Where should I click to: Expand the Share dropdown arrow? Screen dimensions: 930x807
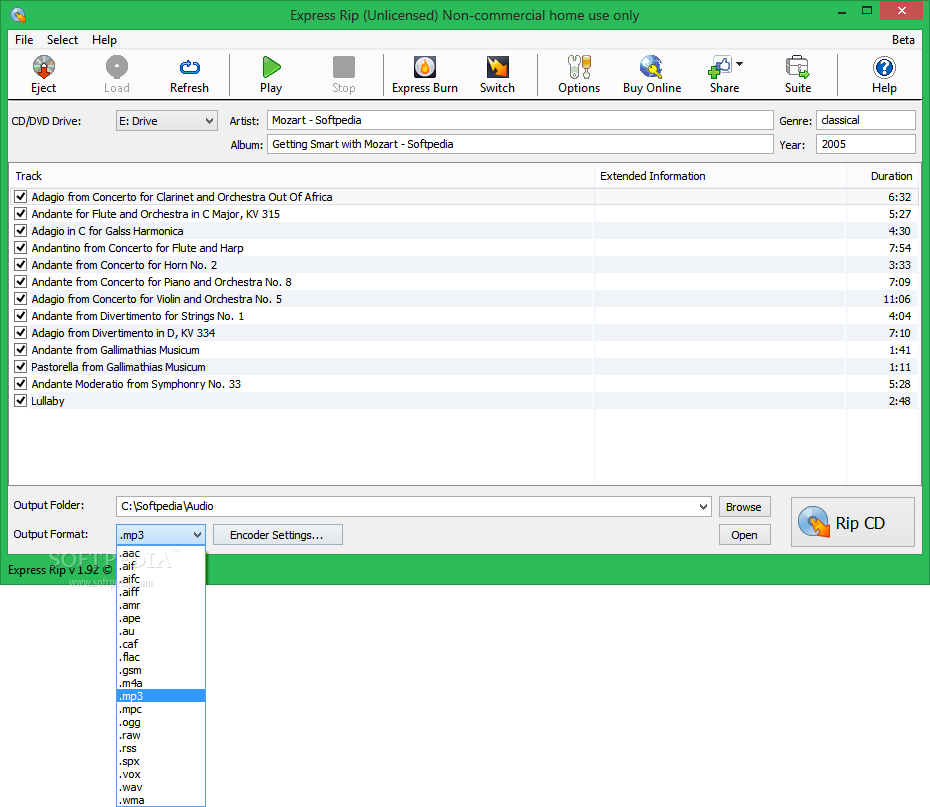pyautogui.click(x=740, y=63)
